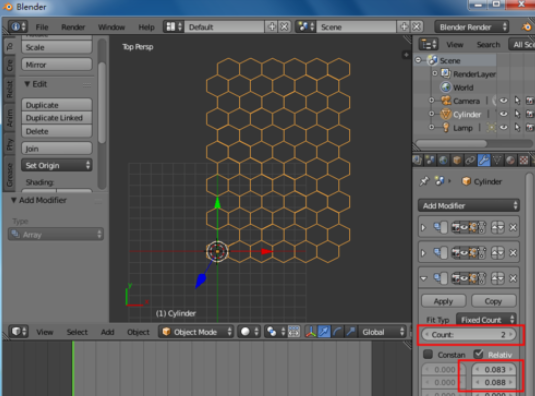Image resolution: width=535 pixels, height=396 pixels.
Task: Click the Mirror button in tool shelf
Action: (57, 64)
